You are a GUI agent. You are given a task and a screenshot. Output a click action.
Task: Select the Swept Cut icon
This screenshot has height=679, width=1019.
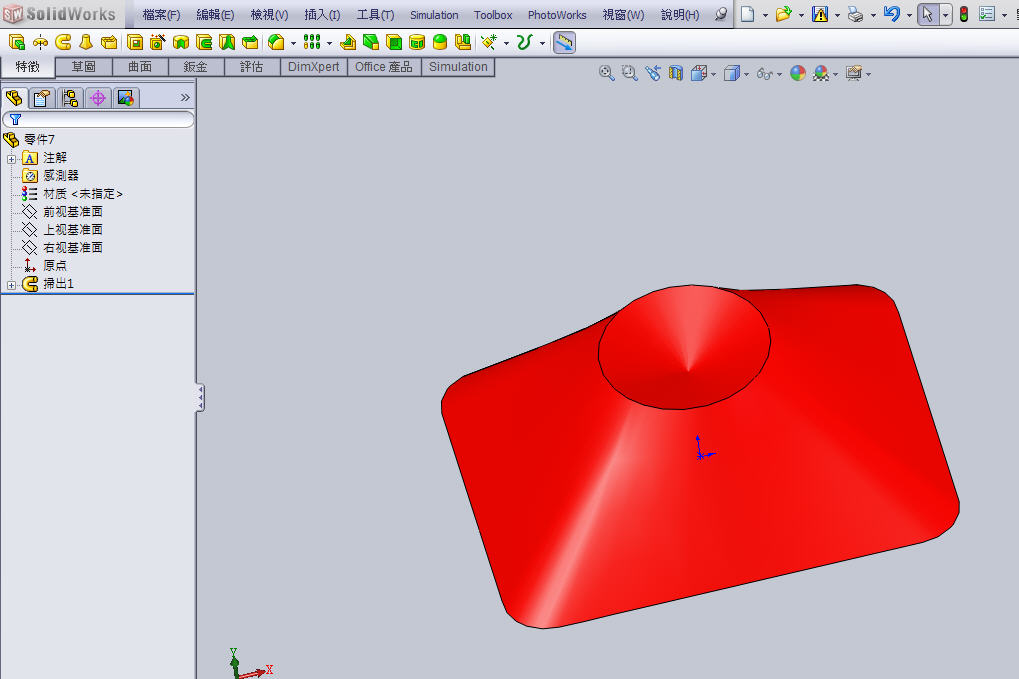click(204, 43)
